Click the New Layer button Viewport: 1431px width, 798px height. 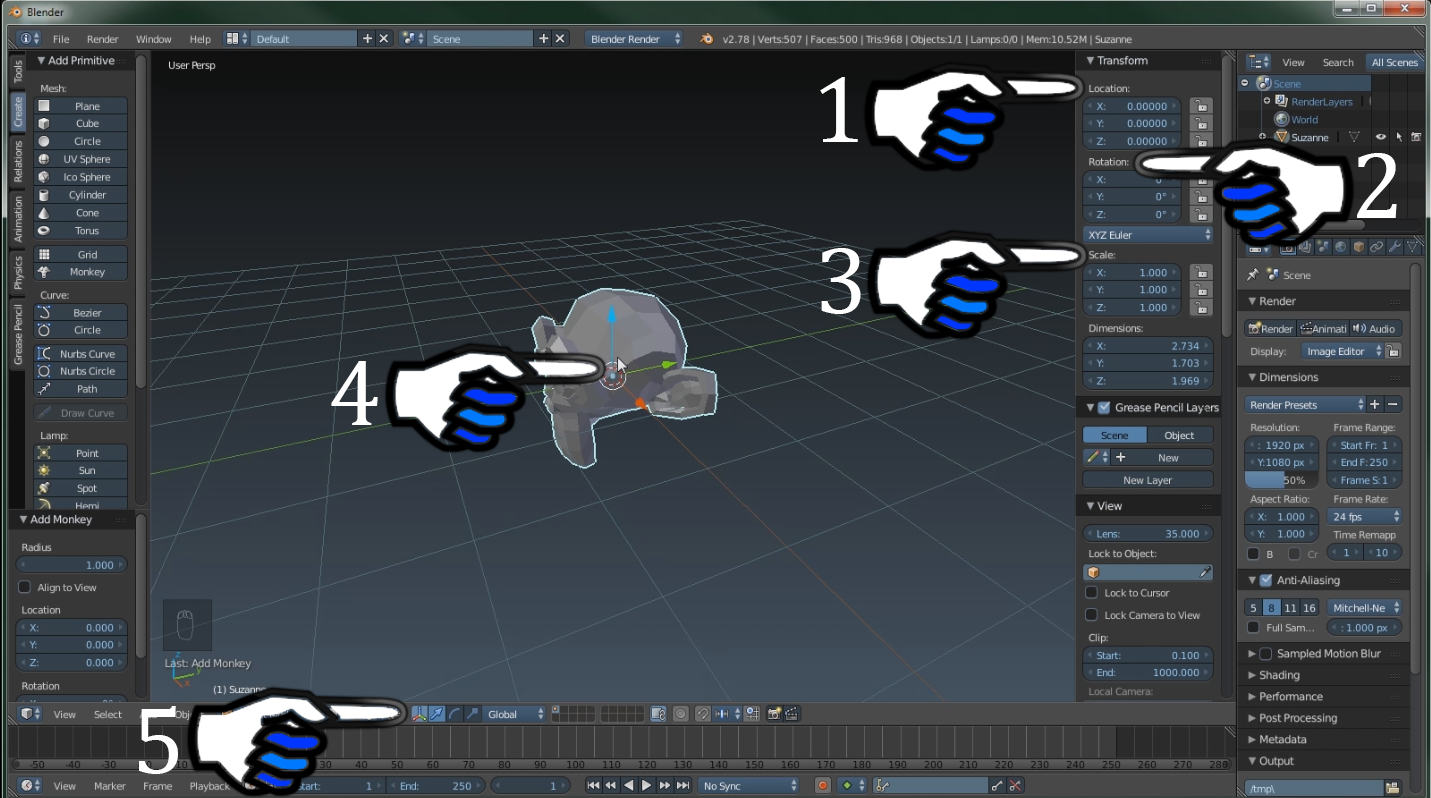tap(1148, 480)
